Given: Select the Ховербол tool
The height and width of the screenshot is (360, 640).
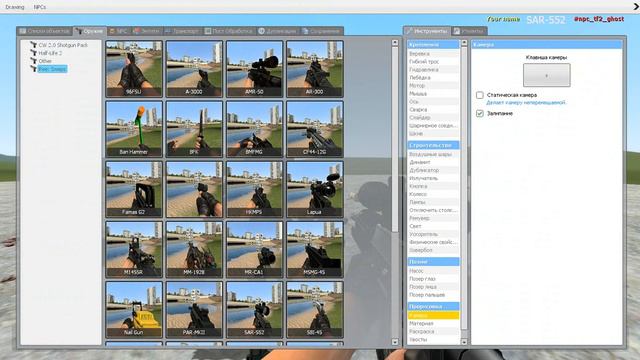Looking at the screenshot, I should (x=433, y=250).
